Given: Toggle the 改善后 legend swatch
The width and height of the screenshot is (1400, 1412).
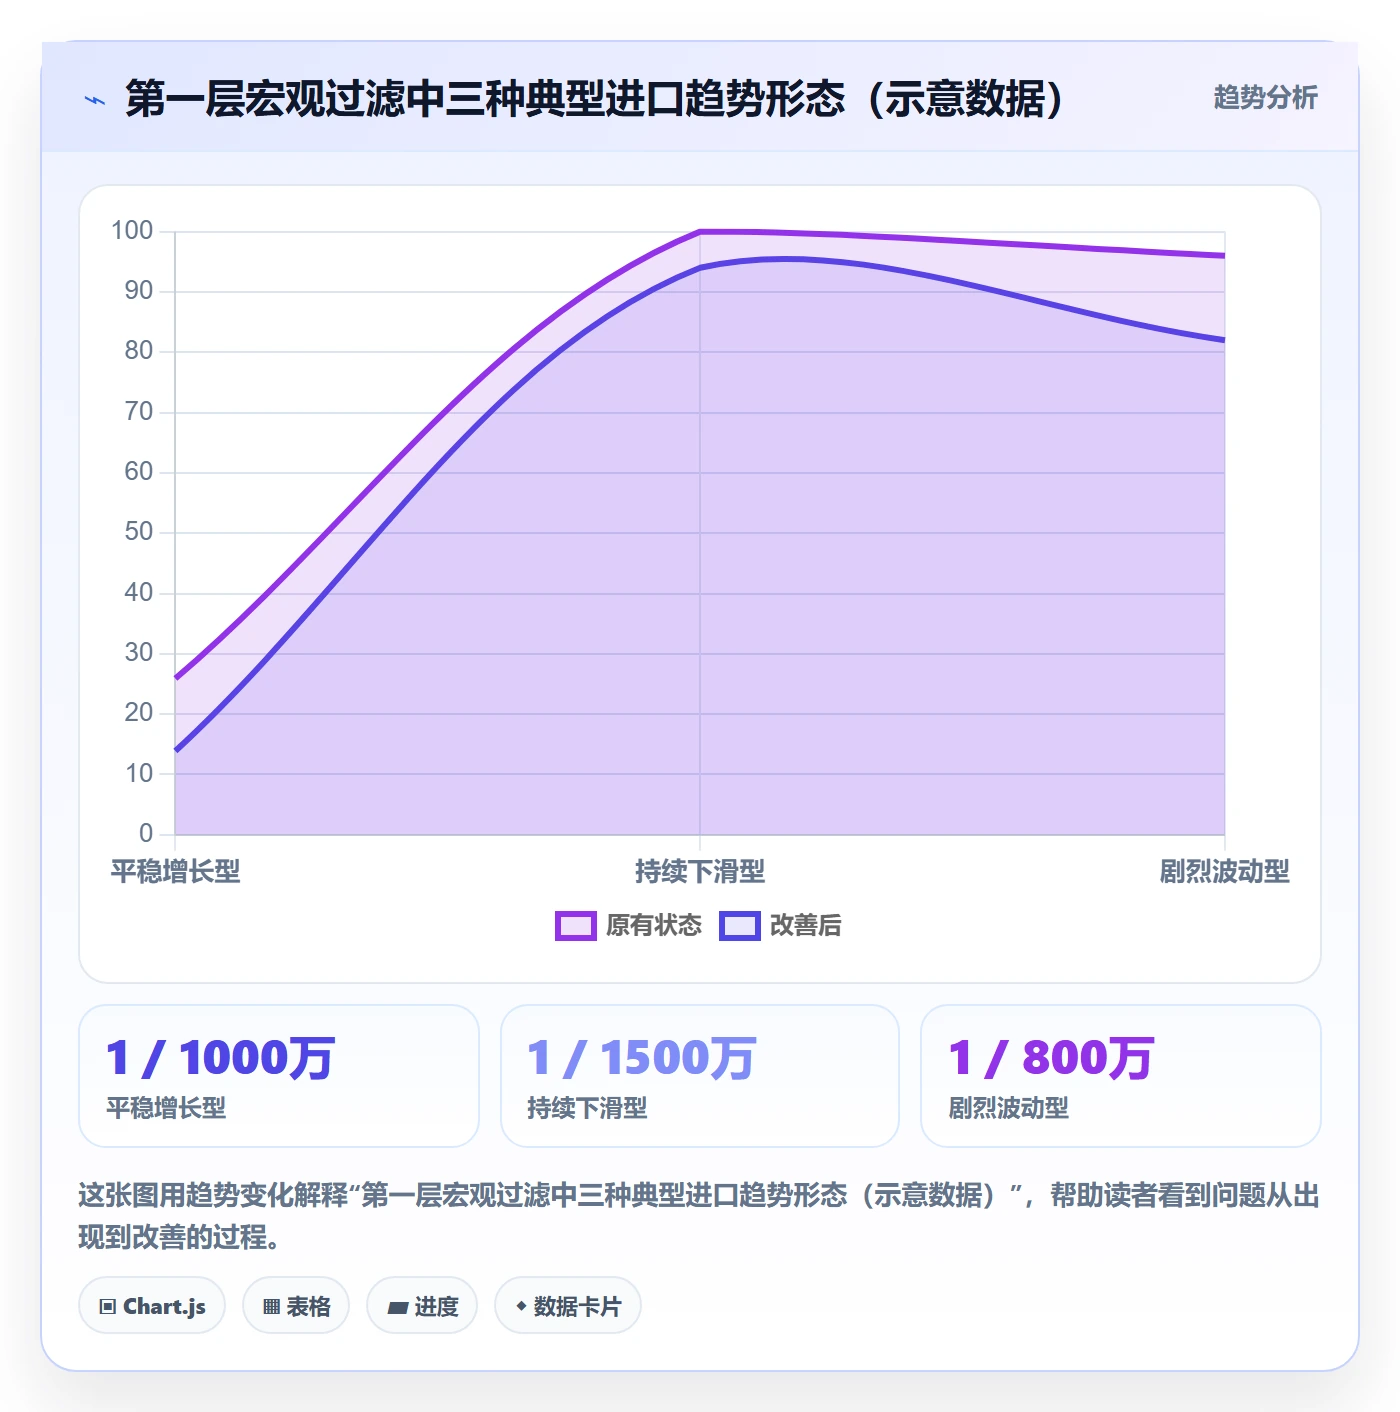Looking at the screenshot, I should [740, 925].
